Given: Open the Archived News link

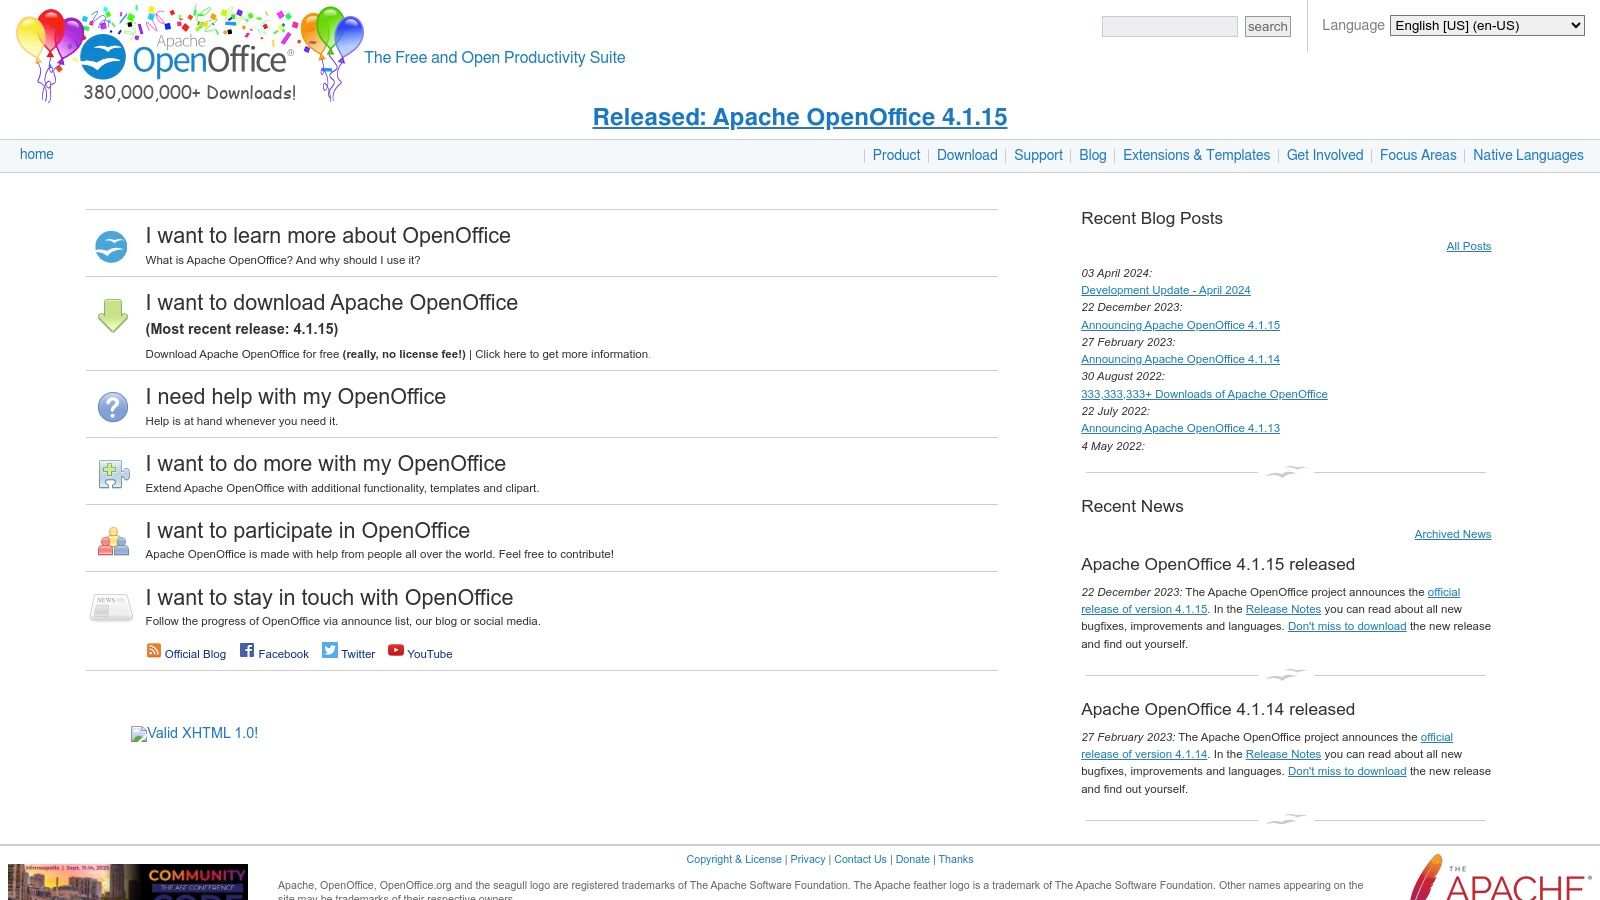Looking at the screenshot, I should (1453, 534).
